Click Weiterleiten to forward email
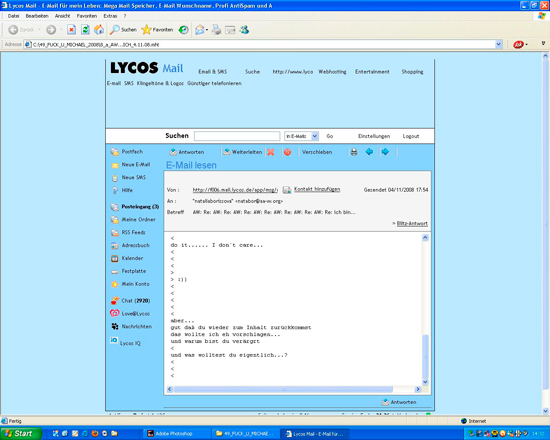This screenshot has width=550, height=440. tap(243, 152)
